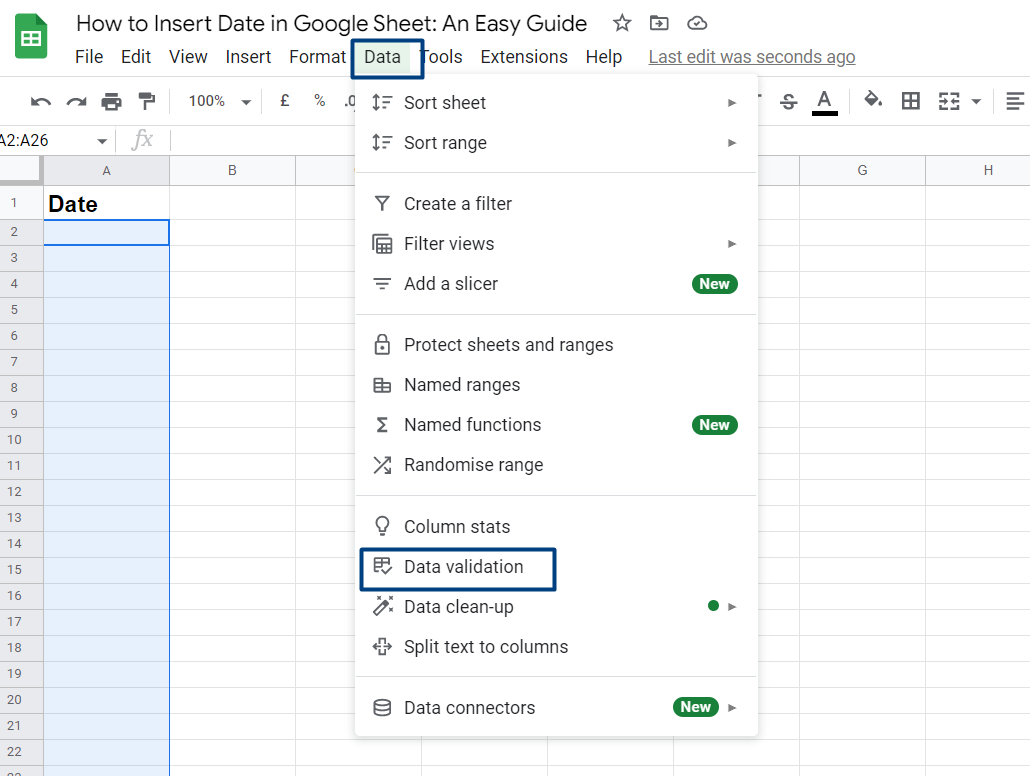Expand the Filter views submenu
This screenshot has height=776, width=1030.
(556, 244)
